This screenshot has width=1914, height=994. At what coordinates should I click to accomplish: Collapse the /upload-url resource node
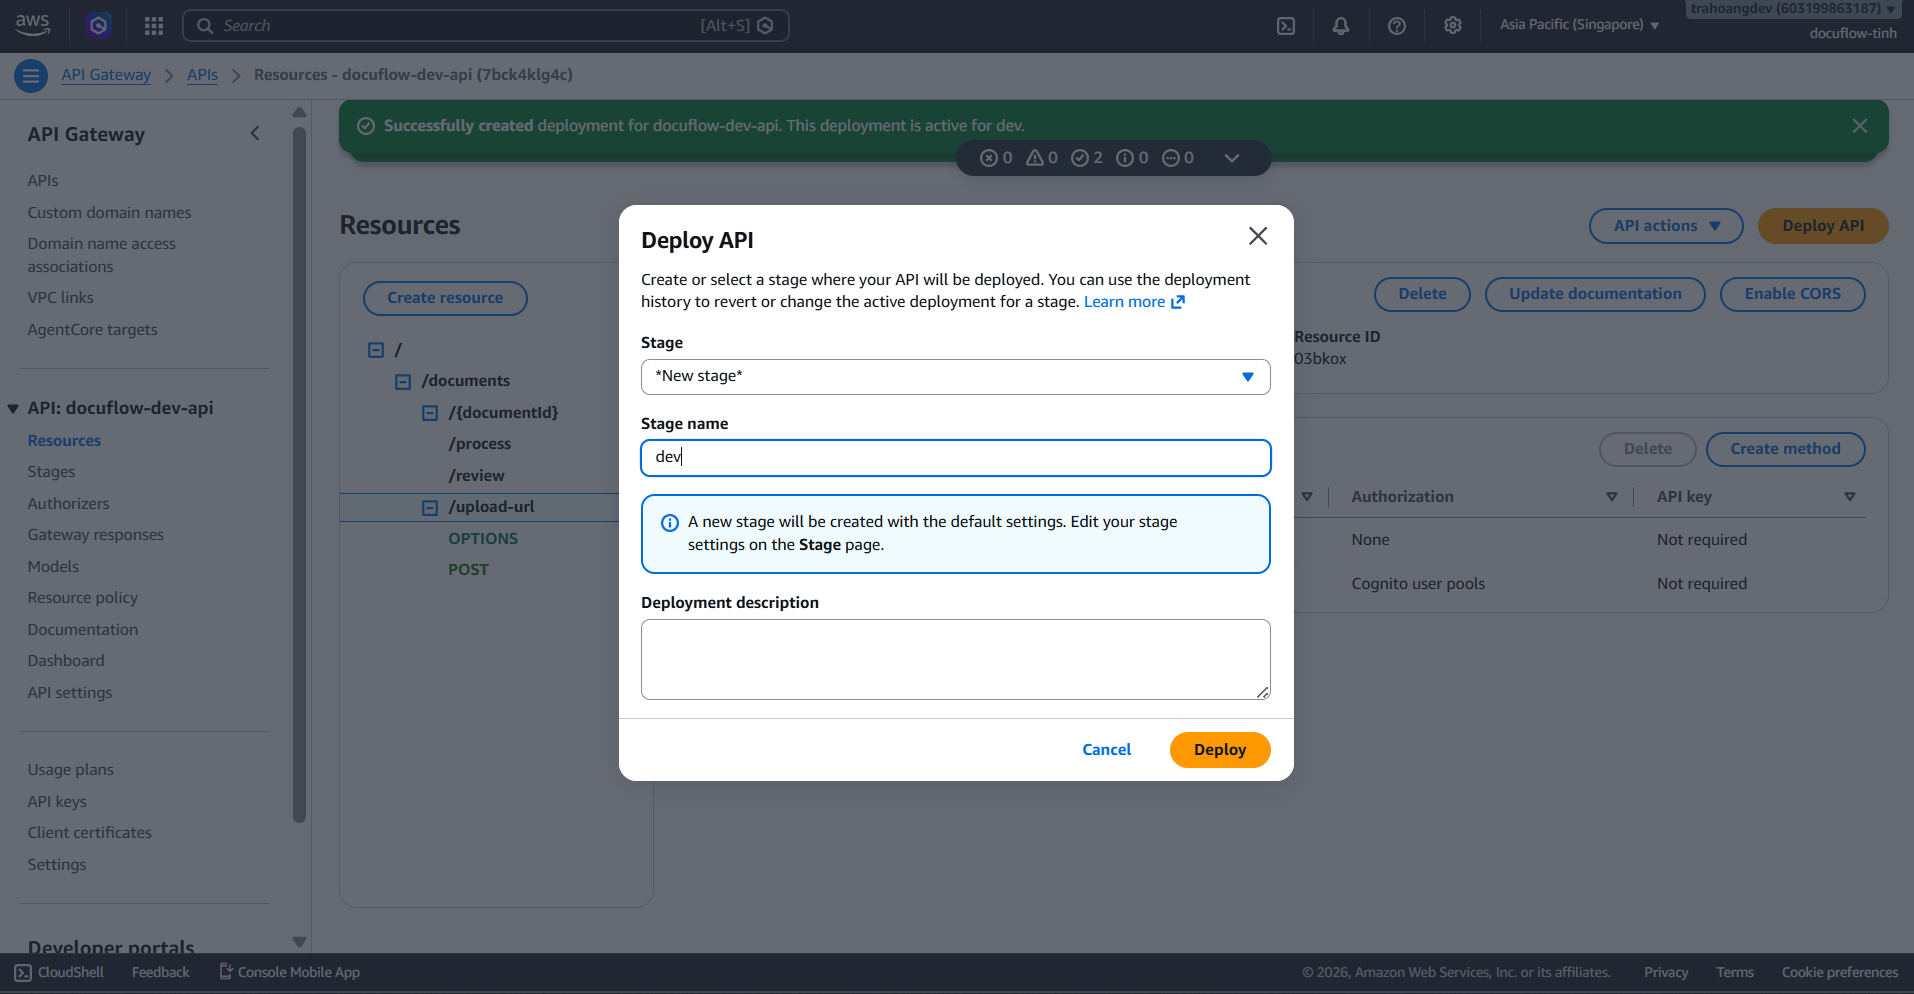(x=430, y=508)
